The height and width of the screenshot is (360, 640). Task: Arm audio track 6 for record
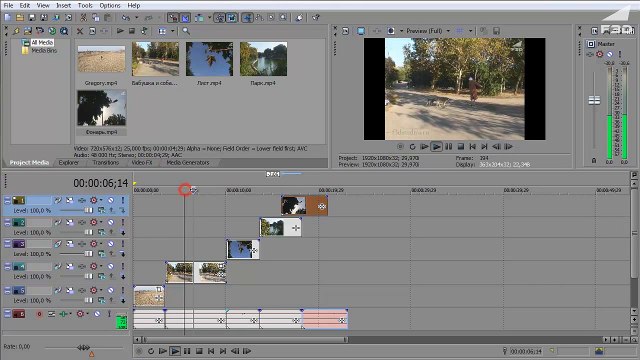tap(39, 314)
